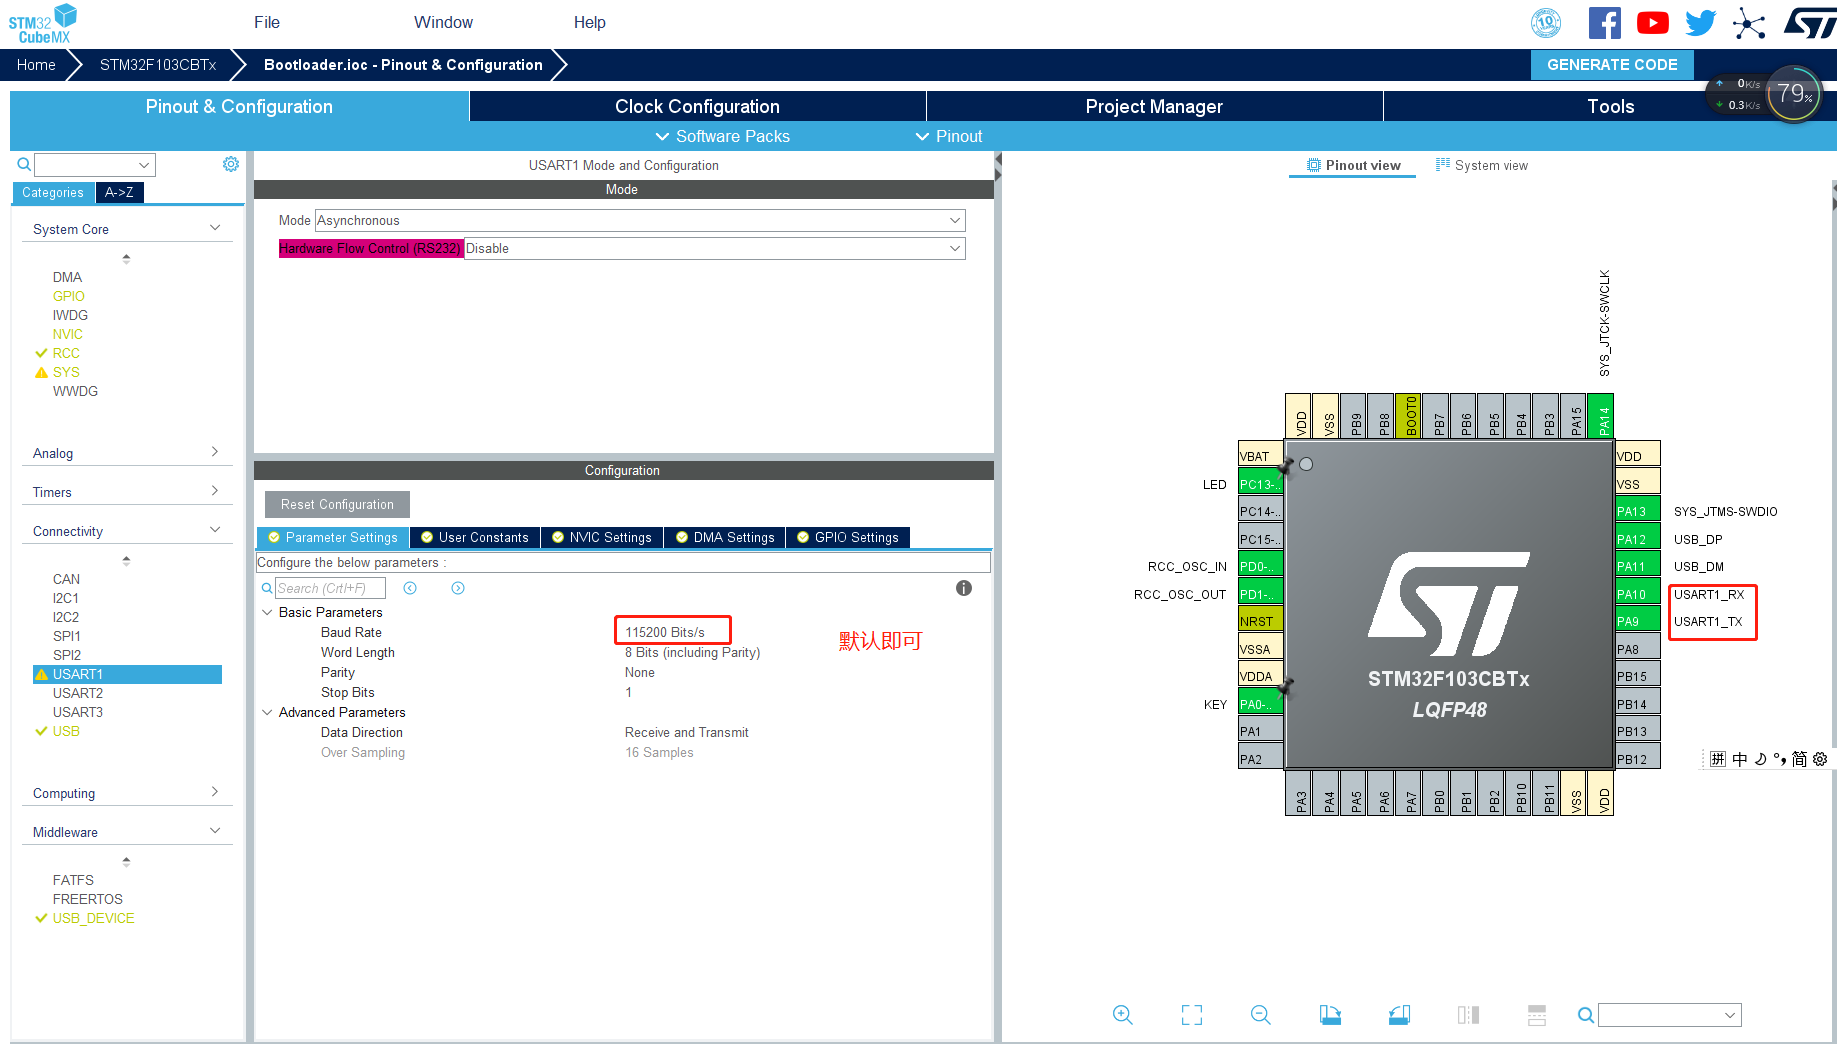1837x1046 pixels.
Task: Click the Reset Configuration button
Action: (337, 504)
